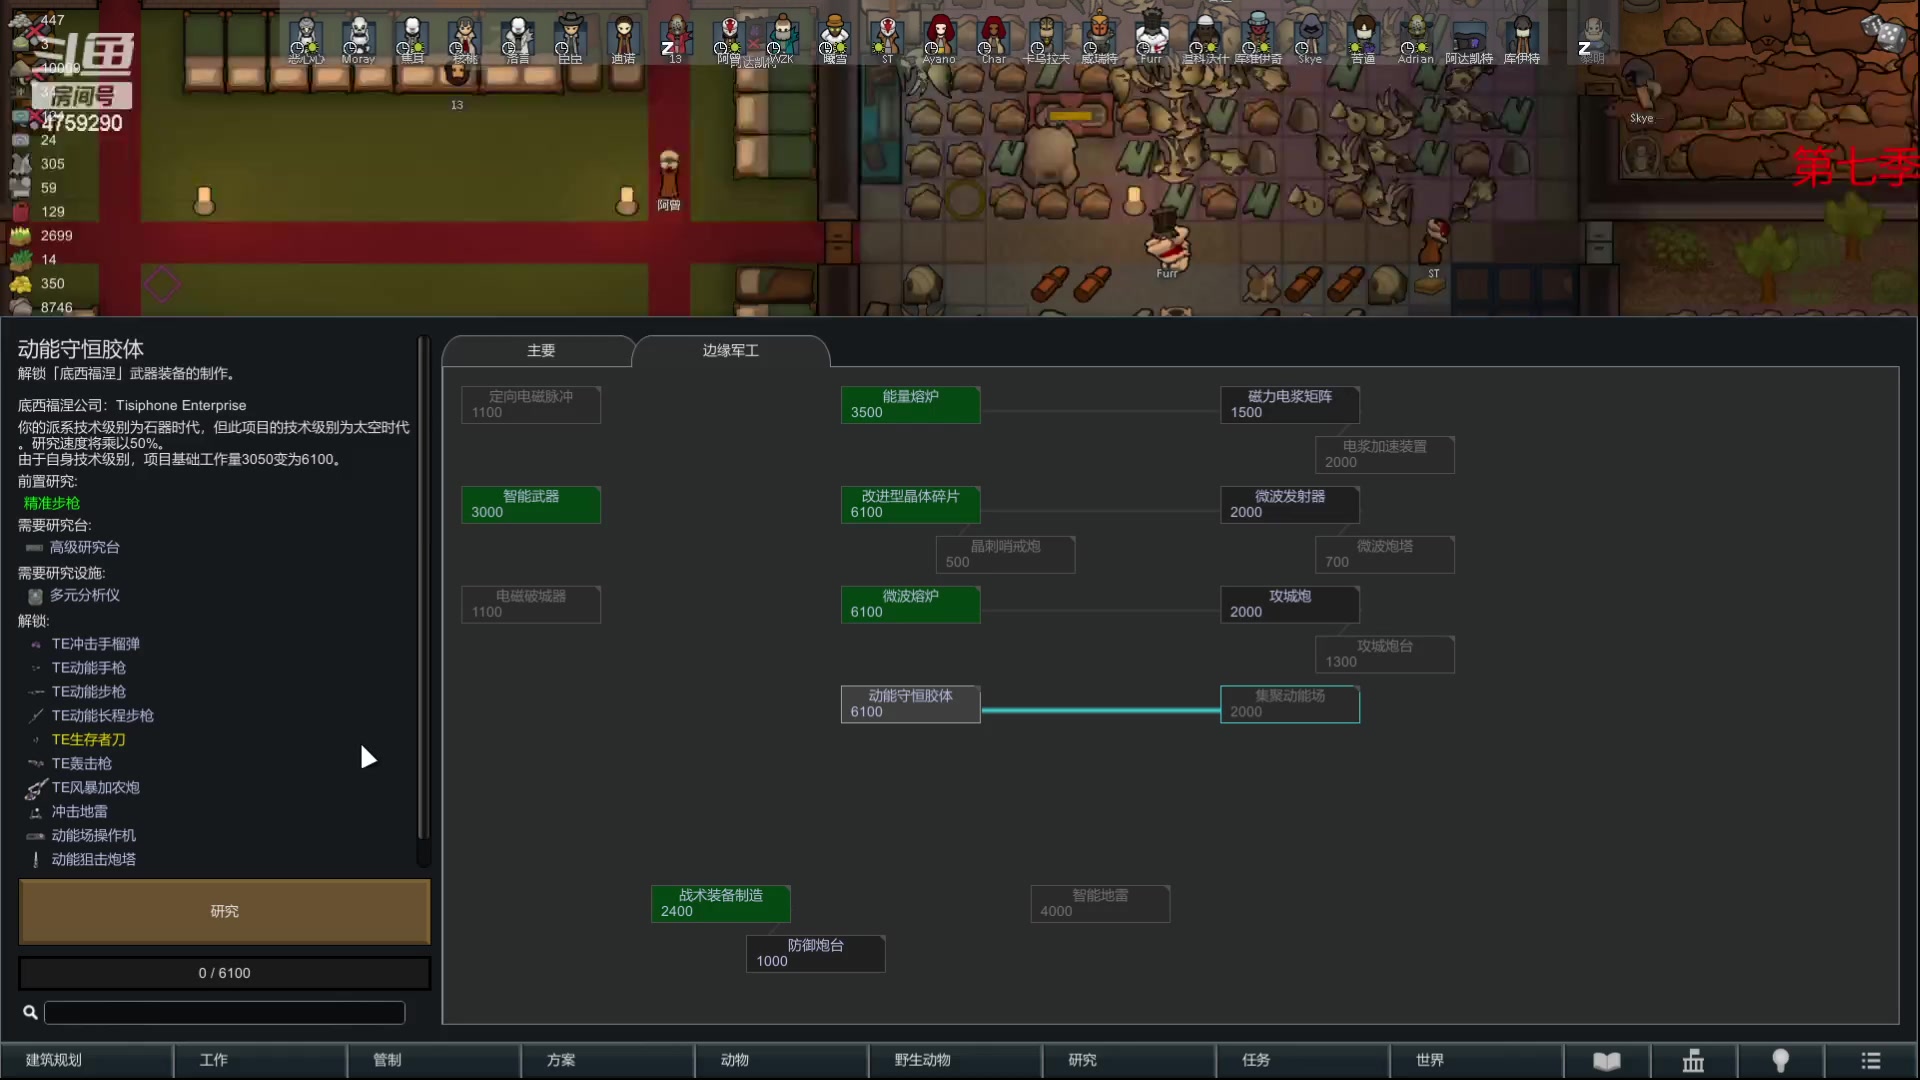Open the 野生动物 wildlife menu
1920x1080 pixels.
[x=955, y=1060]
